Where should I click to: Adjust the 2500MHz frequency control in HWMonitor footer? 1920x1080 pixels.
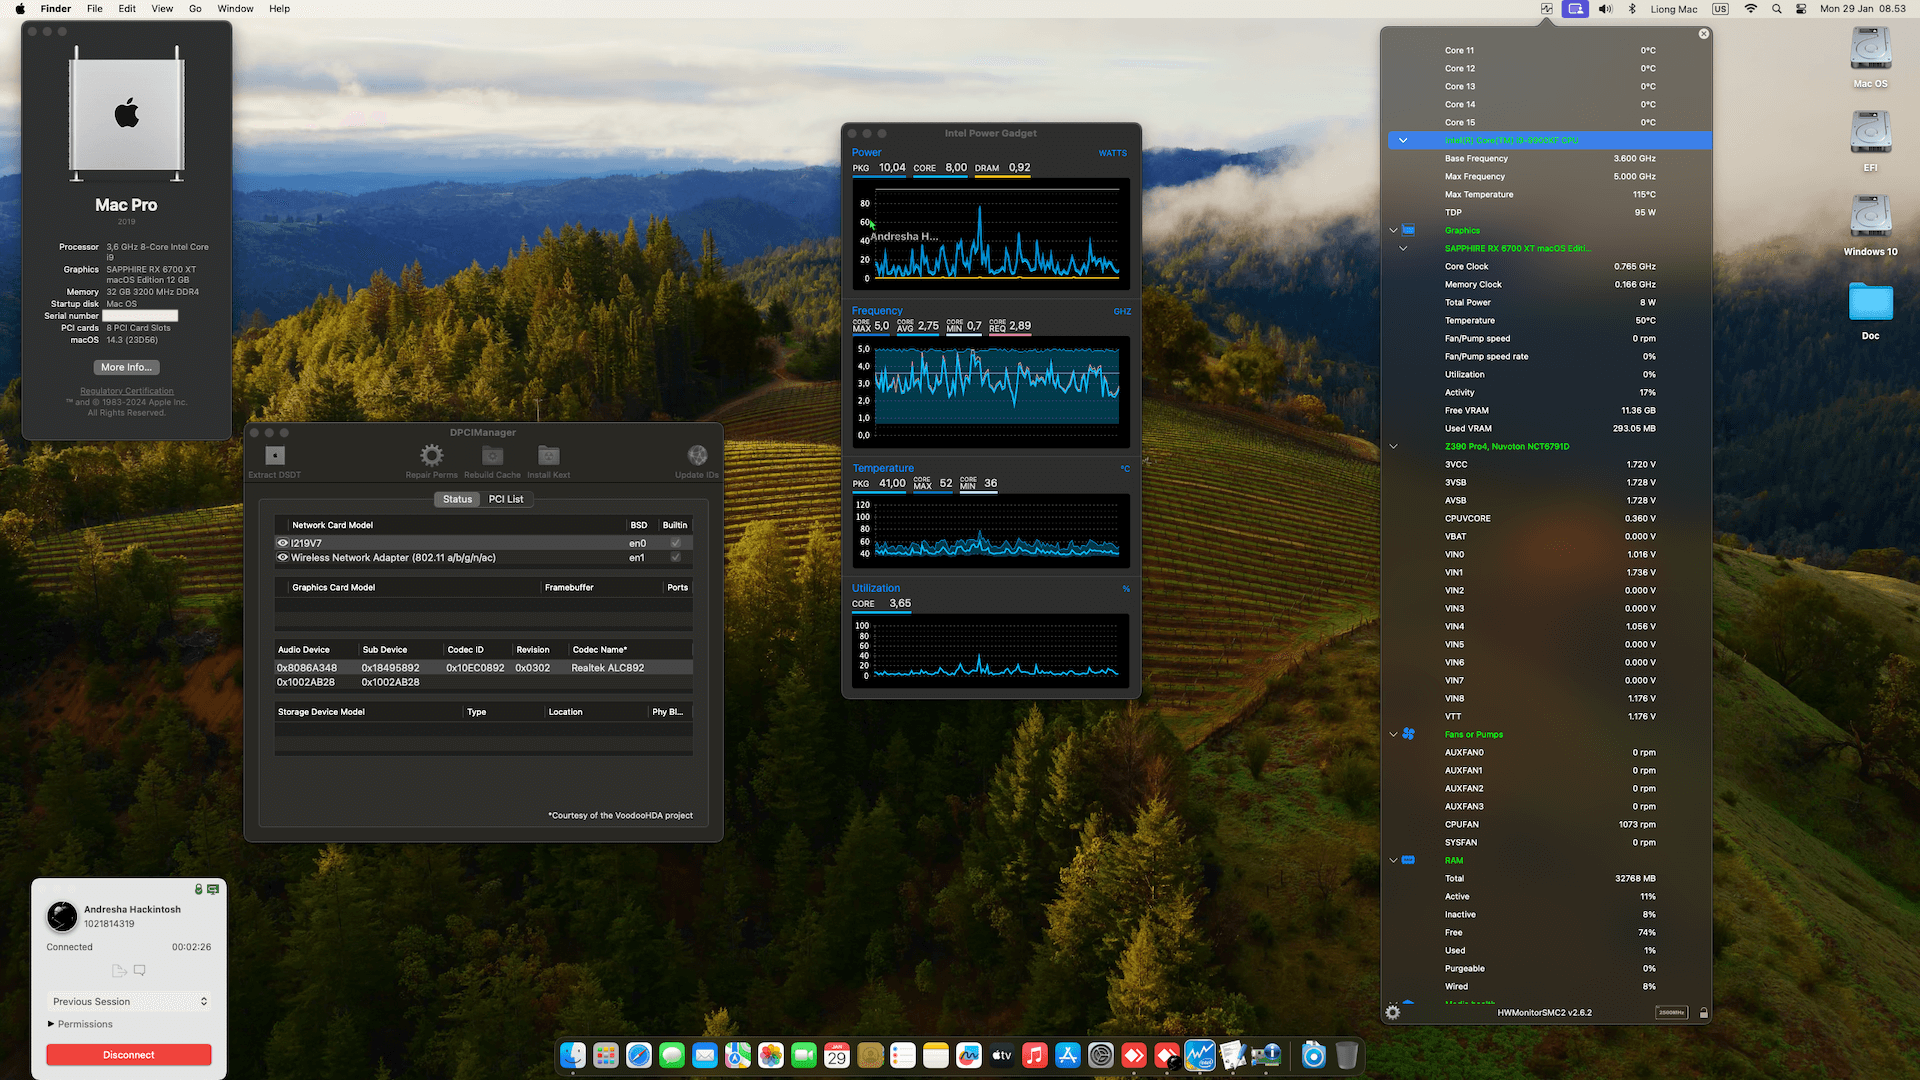pos(1672,1012)
